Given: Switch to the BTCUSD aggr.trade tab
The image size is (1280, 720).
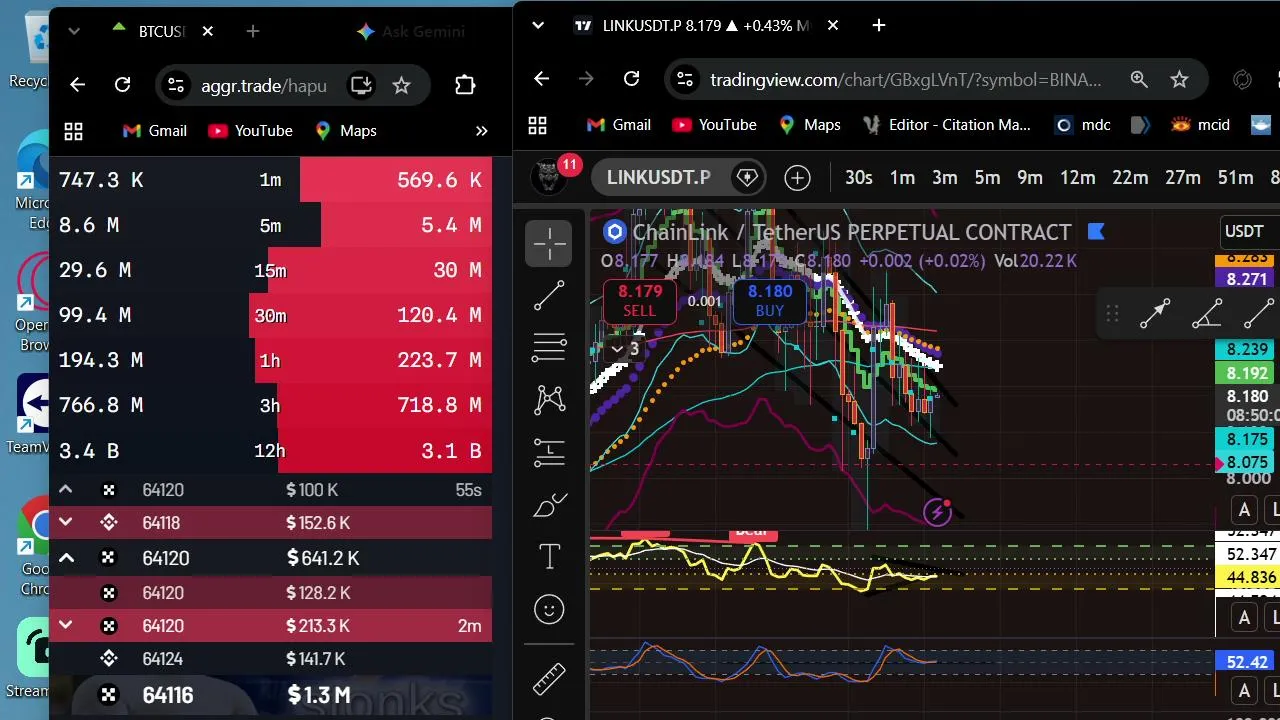Looking at the screenshot, I should (162, 31).
